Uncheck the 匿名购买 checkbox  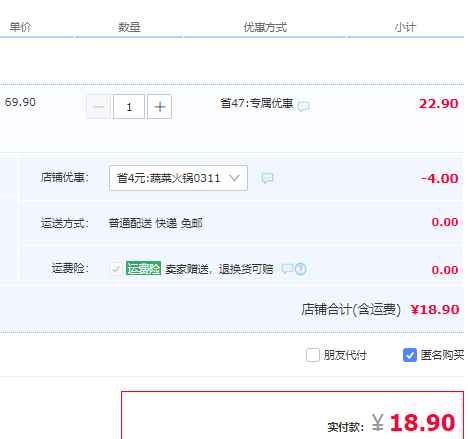(410, 355)
